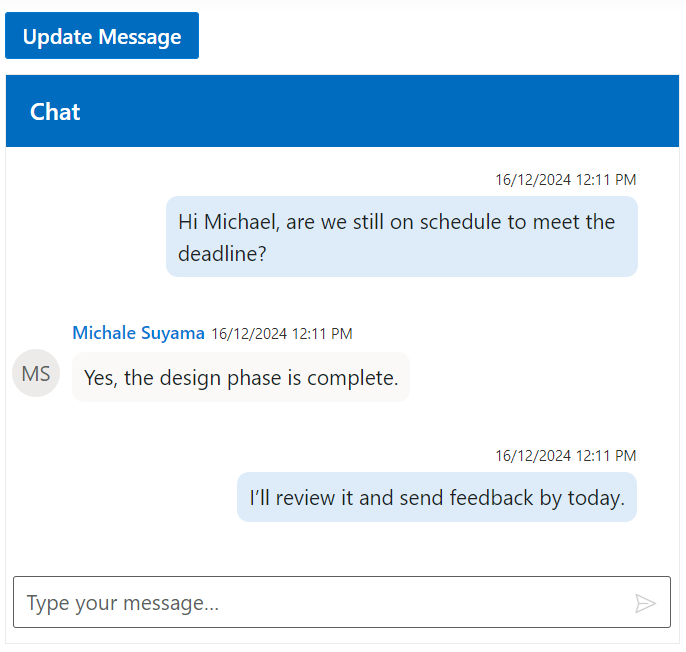Select the "I'll review it" message bubble
This screenshot has width=686, height=652.
pyautogui.click(x=436, y=498)
